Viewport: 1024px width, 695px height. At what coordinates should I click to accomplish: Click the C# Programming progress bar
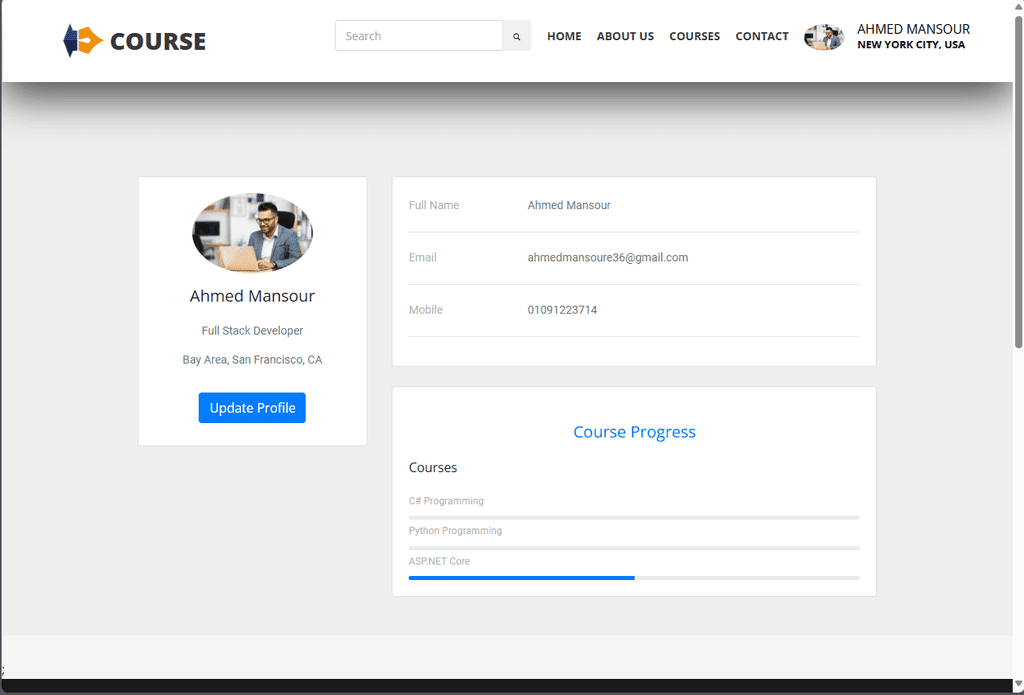point(634,517)
